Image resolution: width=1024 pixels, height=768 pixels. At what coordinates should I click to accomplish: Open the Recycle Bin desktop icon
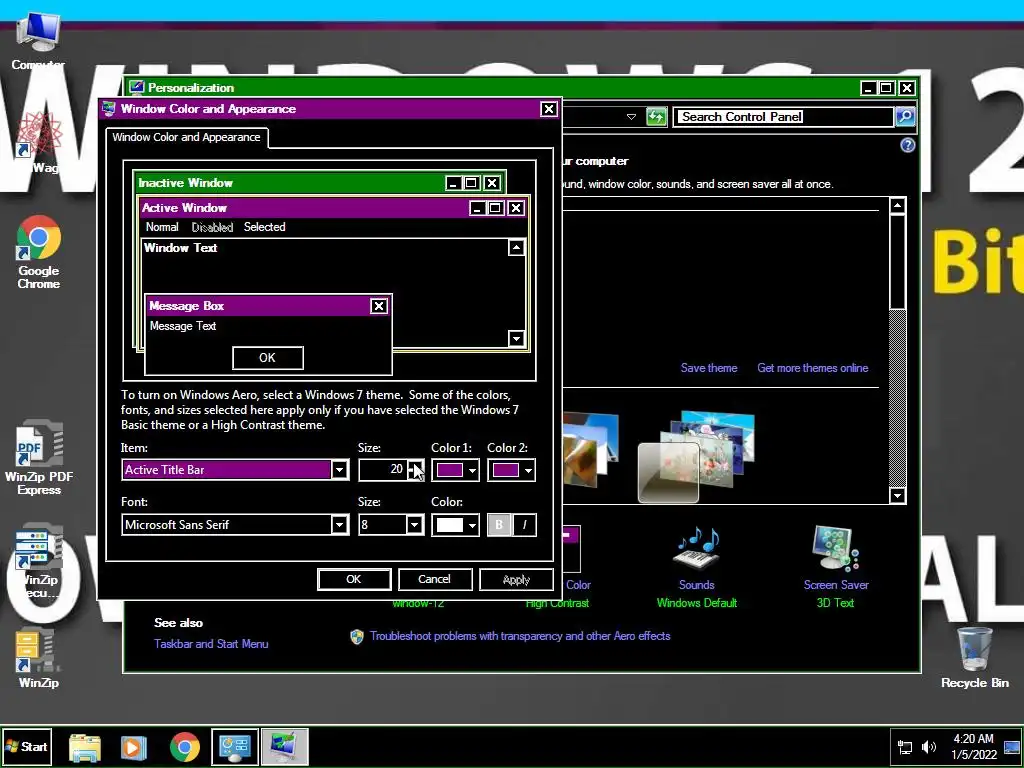coord(974,657)
